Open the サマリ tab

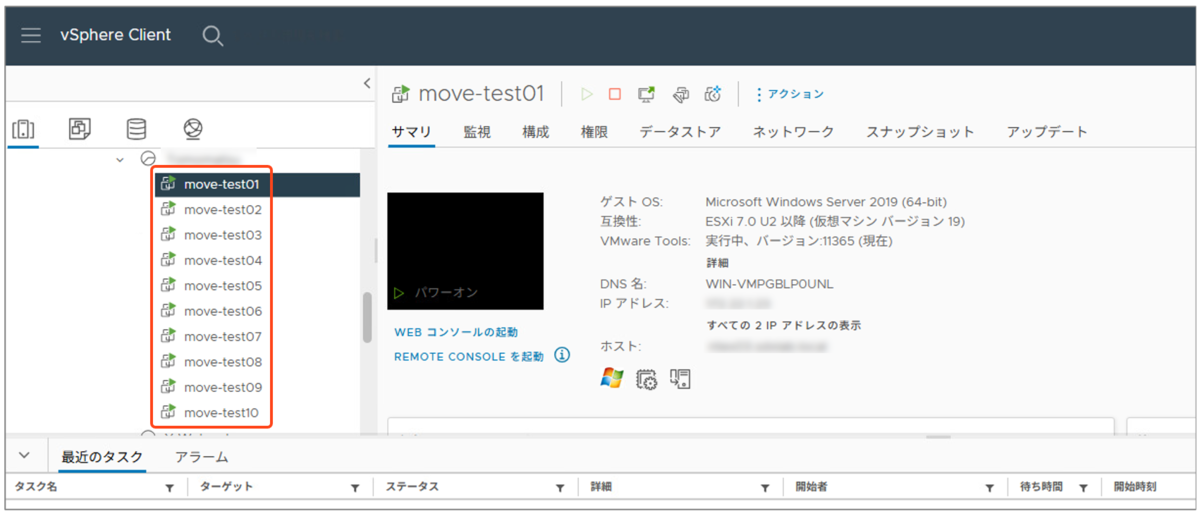411,131
